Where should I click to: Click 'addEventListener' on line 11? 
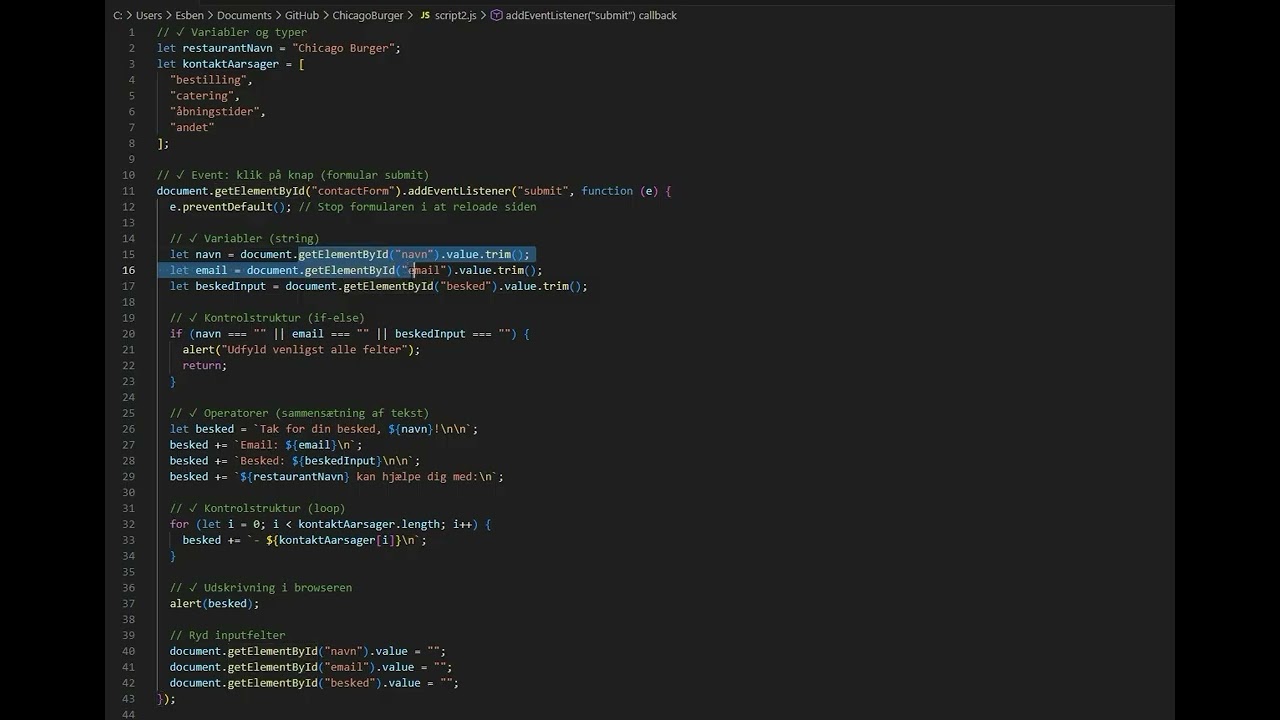[x=459, y=191]
